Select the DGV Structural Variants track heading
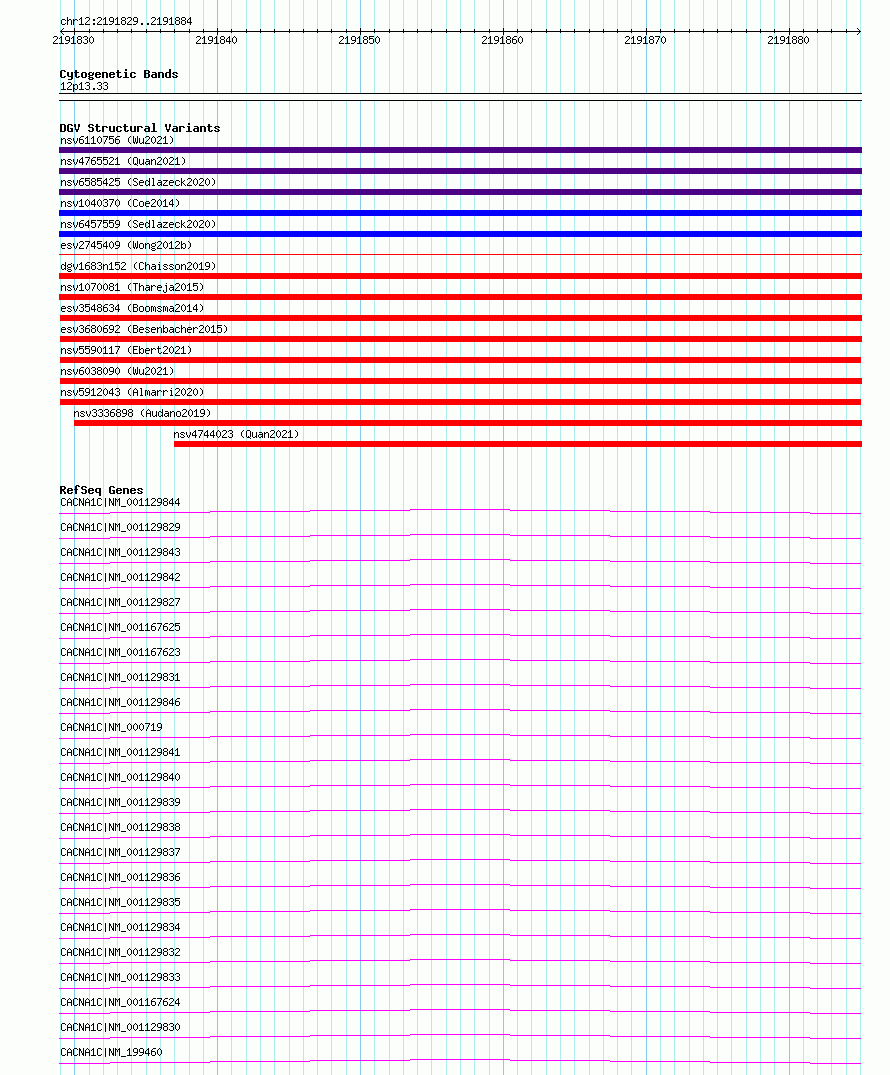Image resolution: width=890 pixels, height=1075 pixels. click(140, 128)
